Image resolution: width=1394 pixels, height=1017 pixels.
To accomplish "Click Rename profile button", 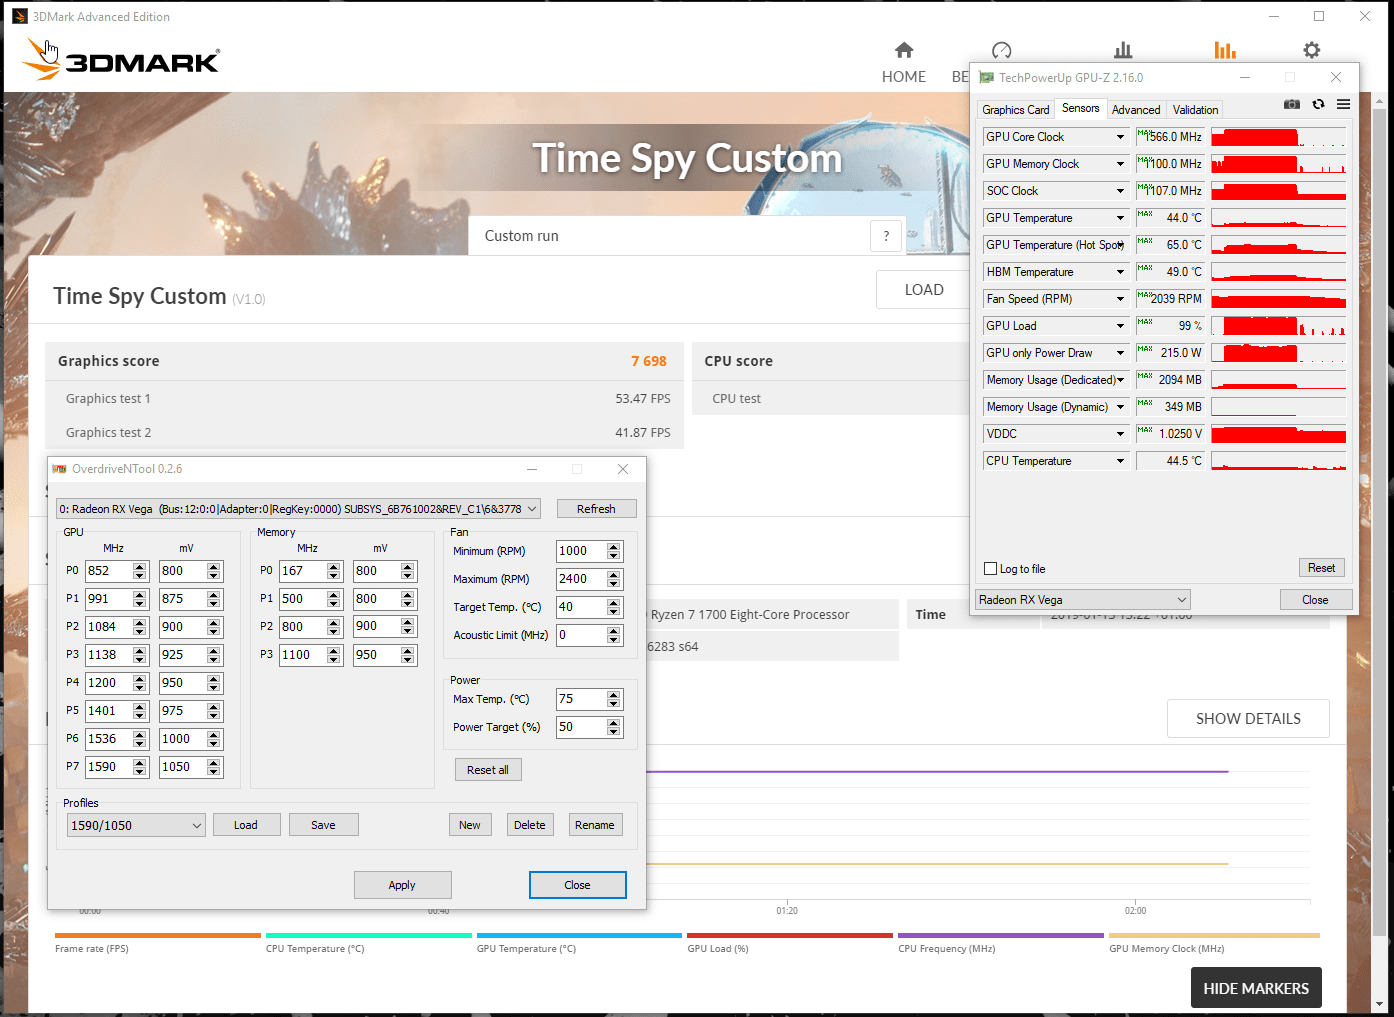I will click(595, 825).
